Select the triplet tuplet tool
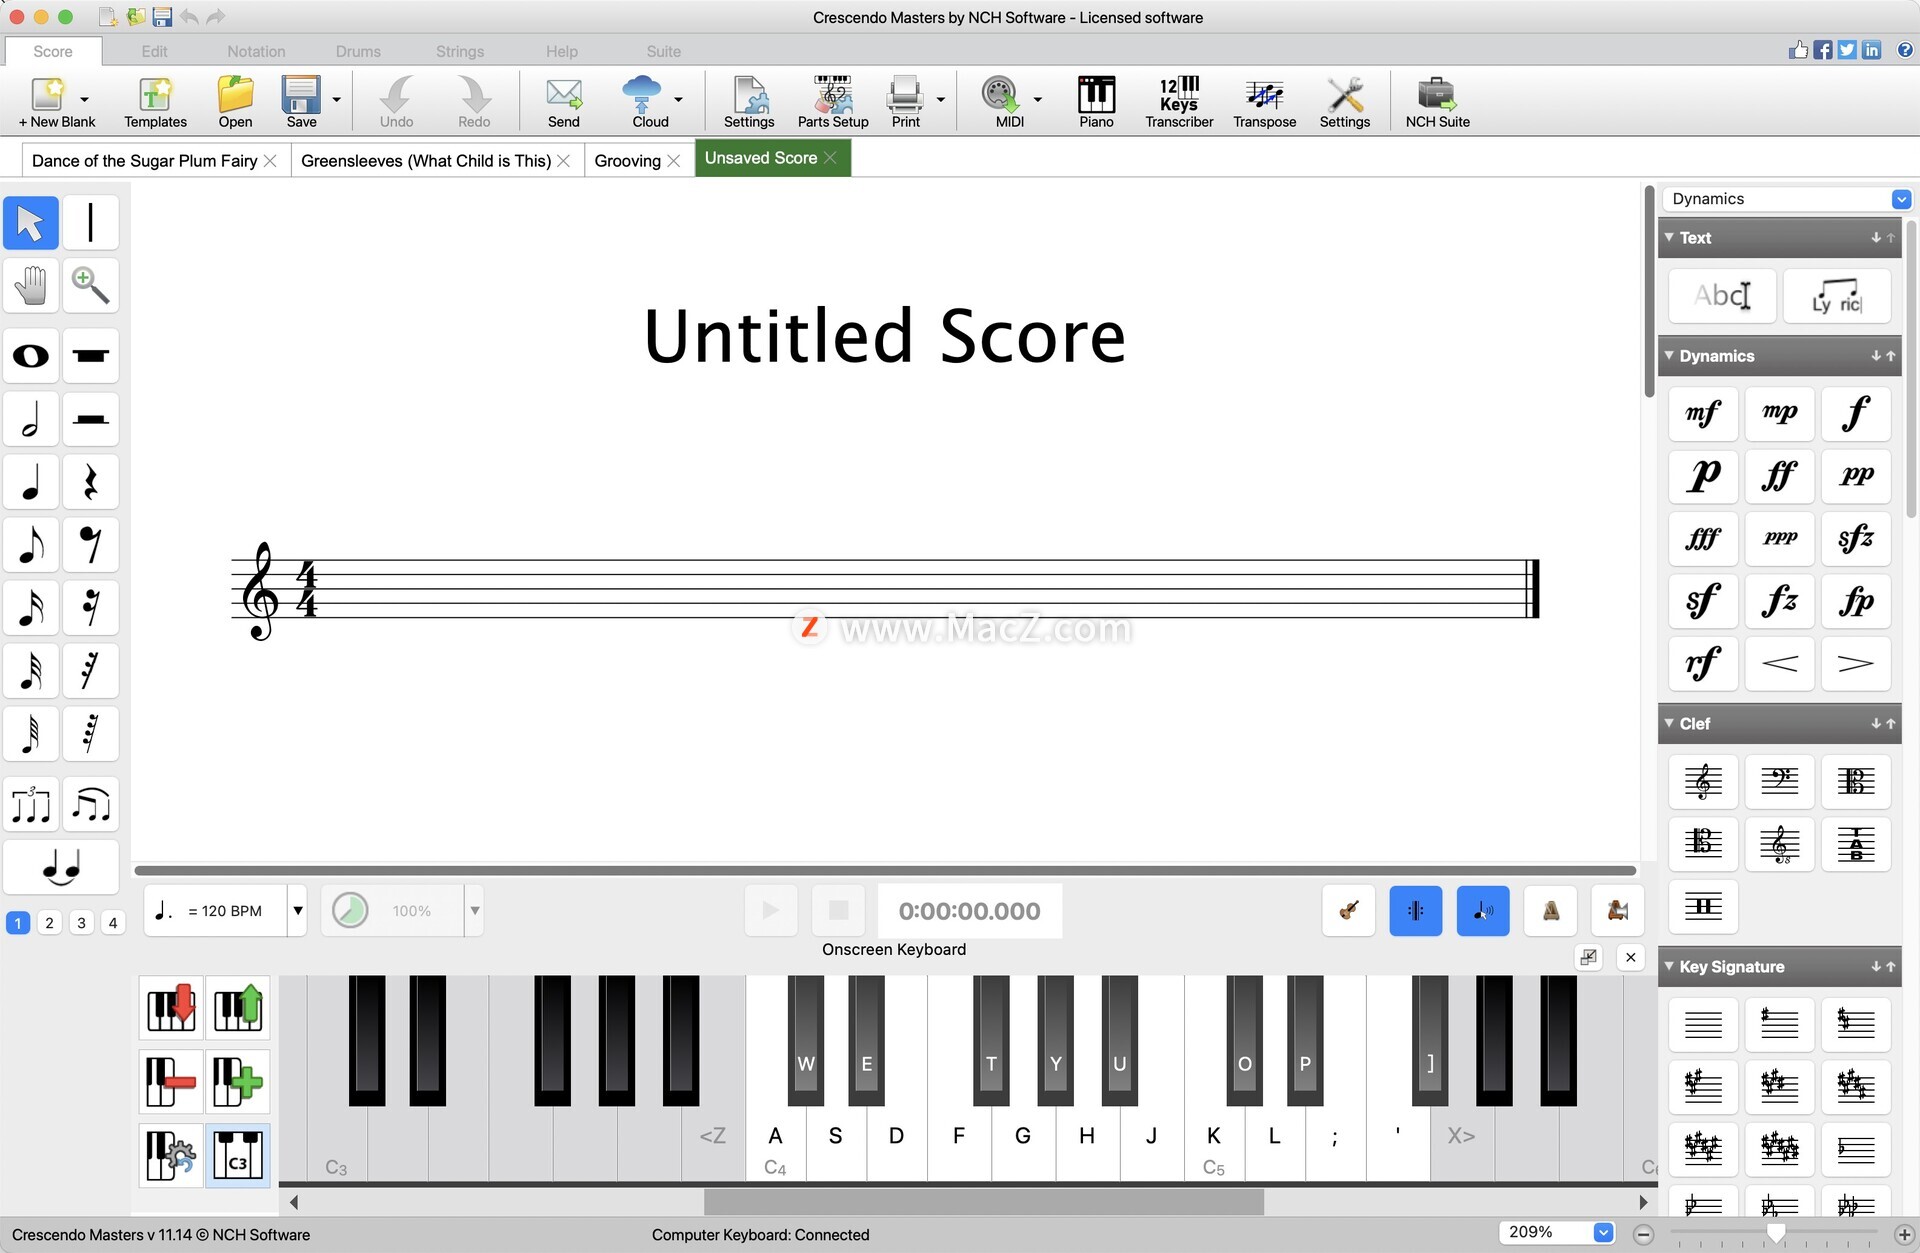1920x1253 pixels. (31, 804)
